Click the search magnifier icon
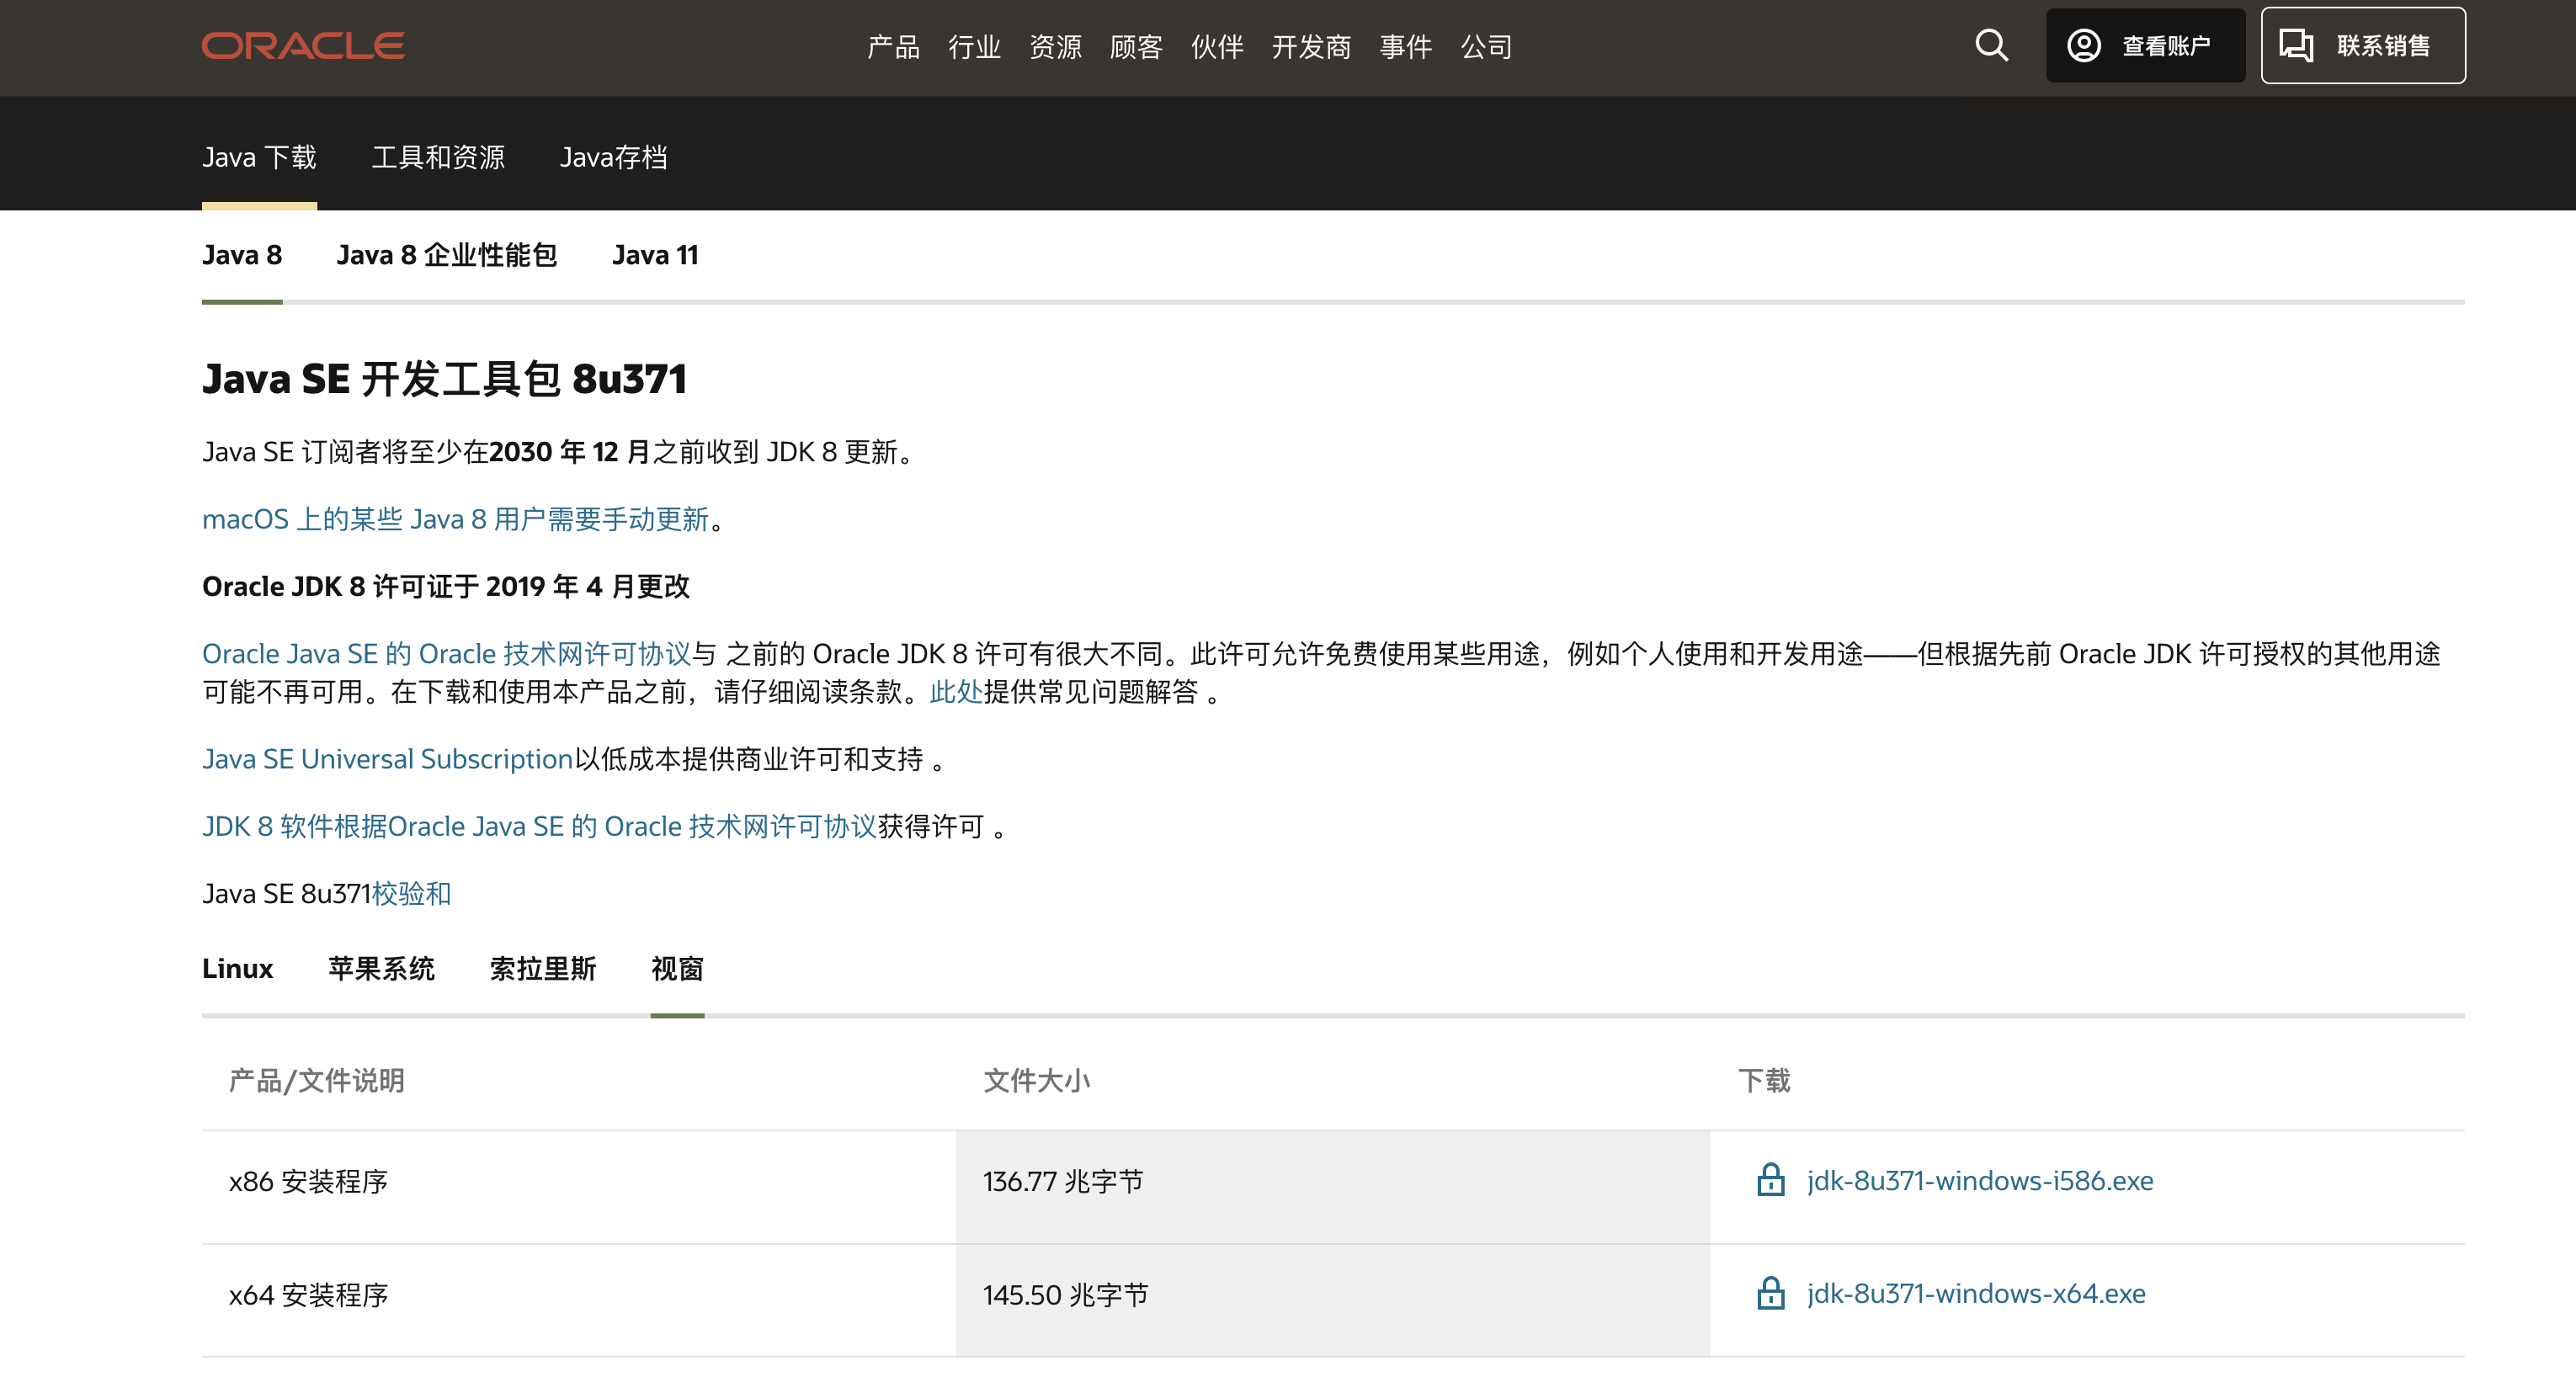The height and width of the screenshot is (1377, 2576). pyautogui.click(x=1991, y=45)
